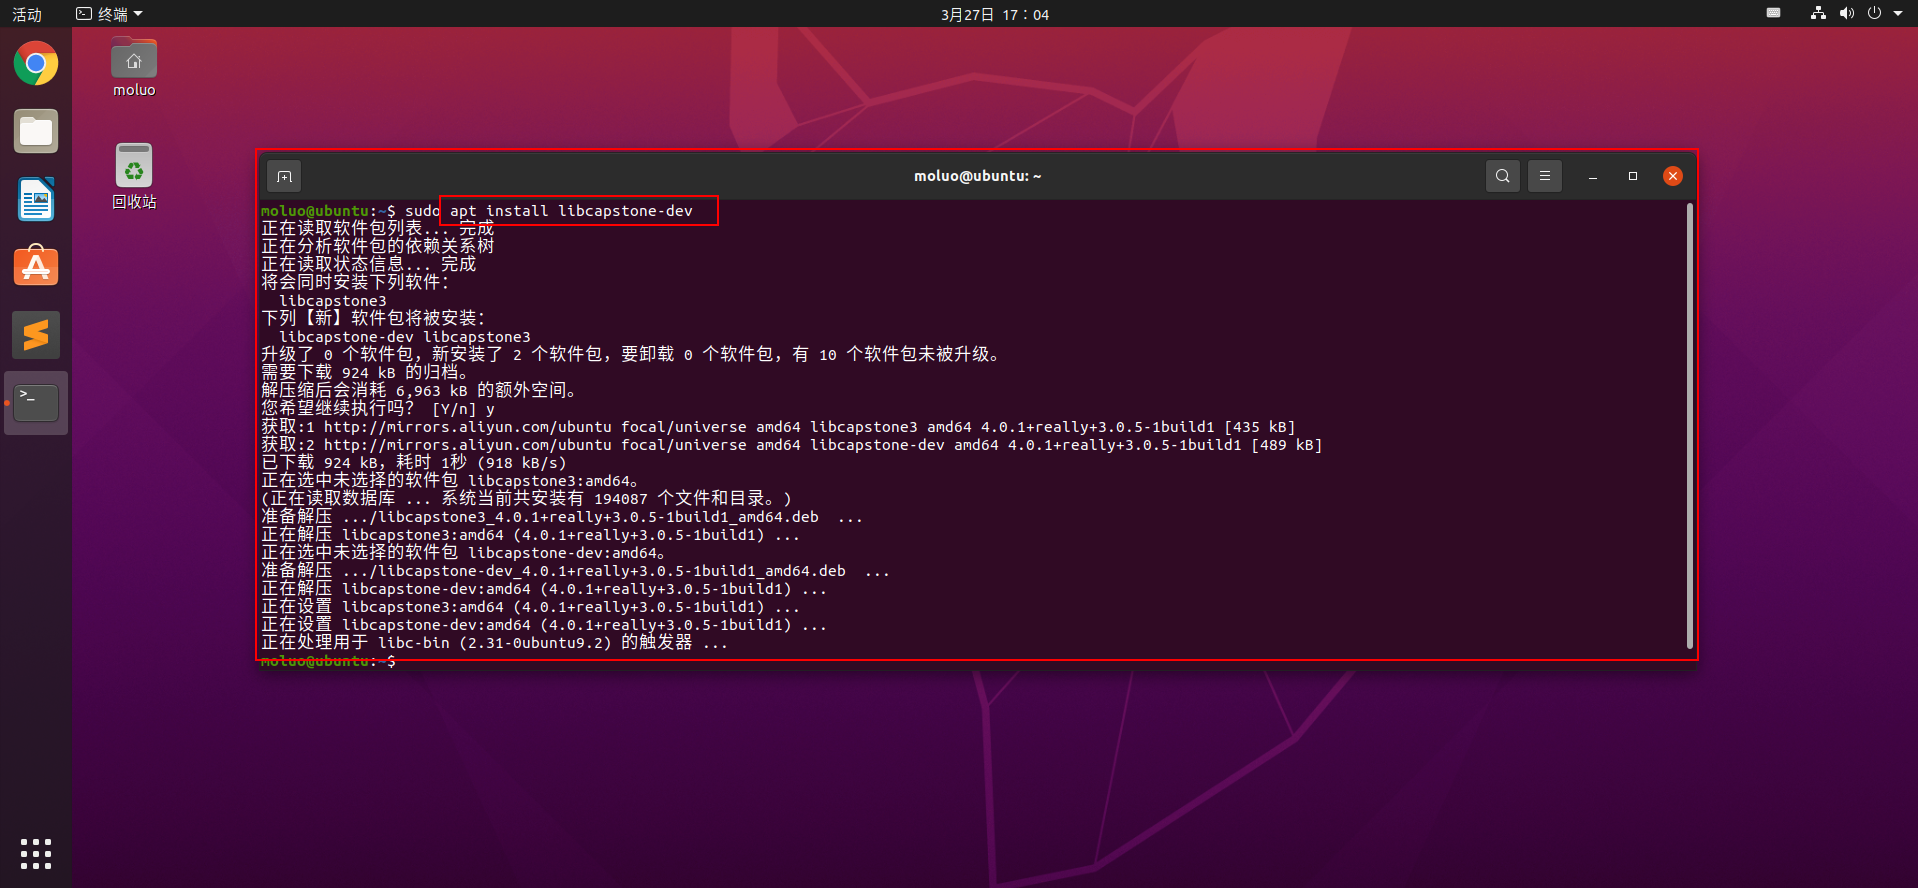Select the Terminal icon in dock

click(x=36, y=403)
